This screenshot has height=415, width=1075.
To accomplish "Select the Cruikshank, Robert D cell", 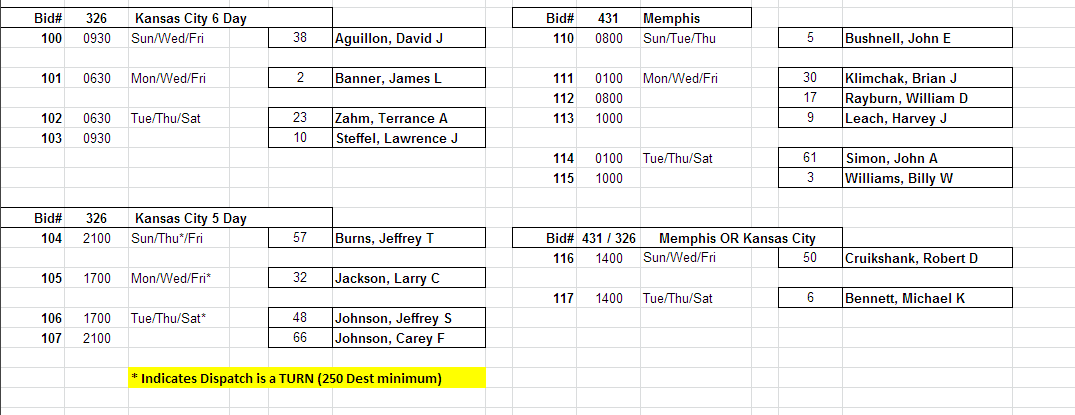I will pyautogui.click(x=927, y=258).
